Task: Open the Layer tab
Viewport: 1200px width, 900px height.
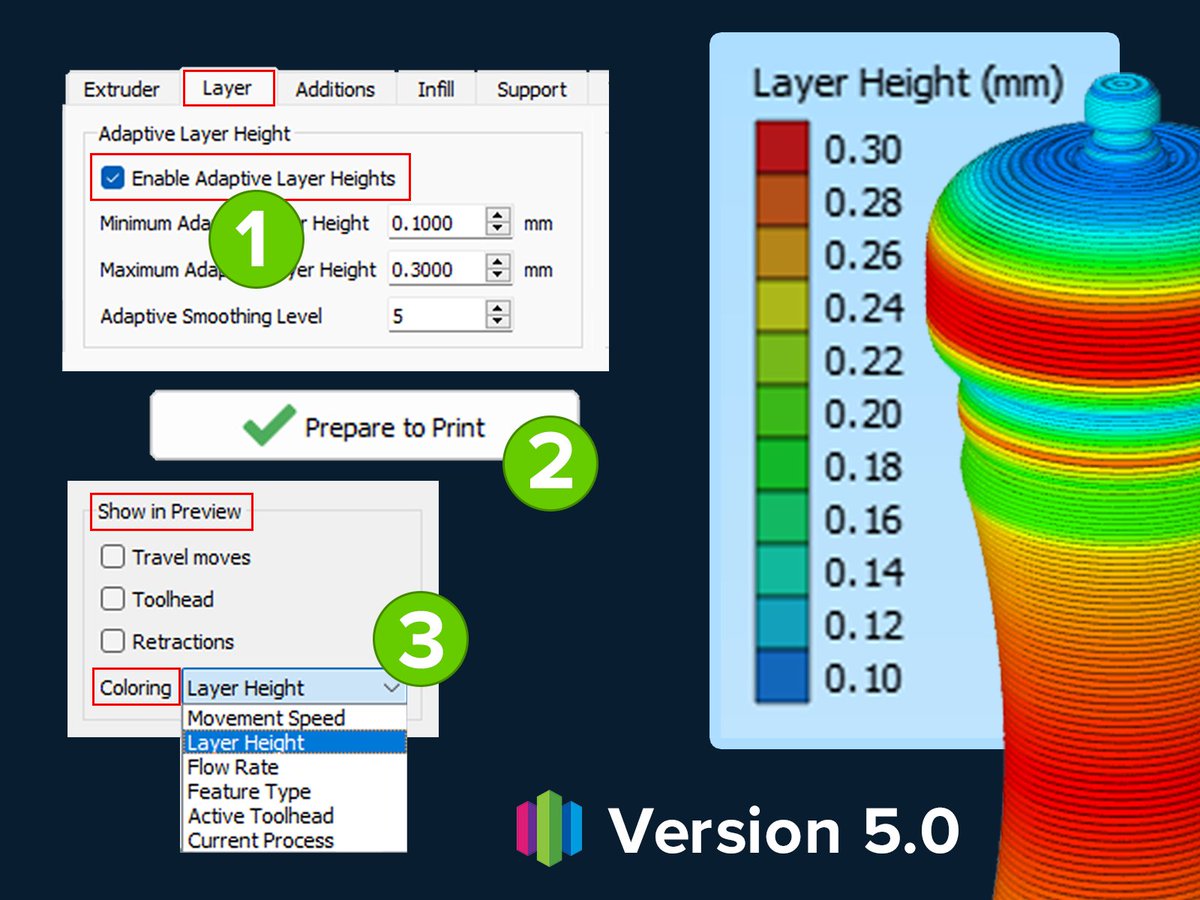Action: [x=228, y=88]
